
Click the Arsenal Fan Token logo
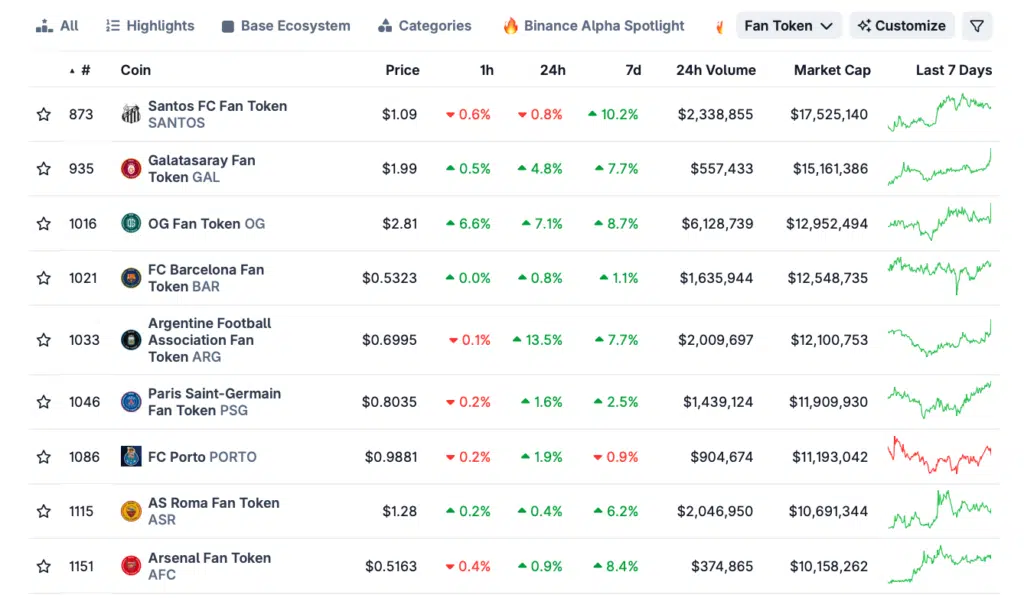tap(131, 566)
